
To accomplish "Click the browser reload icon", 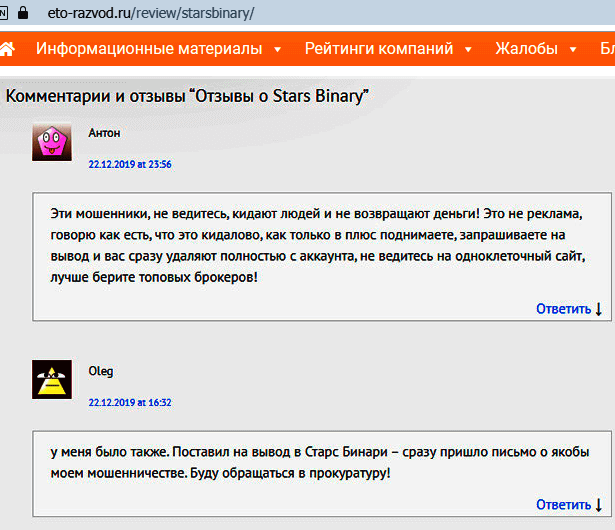I will [4, 15].
